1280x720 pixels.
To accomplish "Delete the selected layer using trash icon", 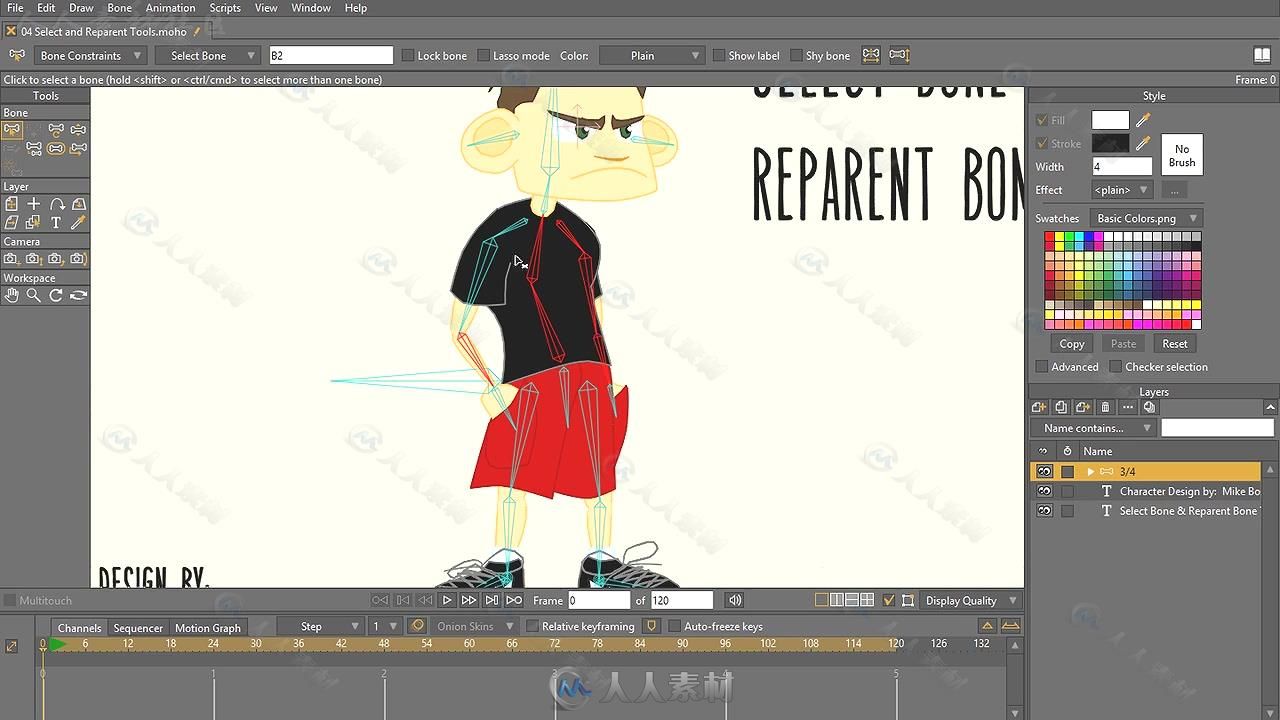I will click(x=1105, y=407).
